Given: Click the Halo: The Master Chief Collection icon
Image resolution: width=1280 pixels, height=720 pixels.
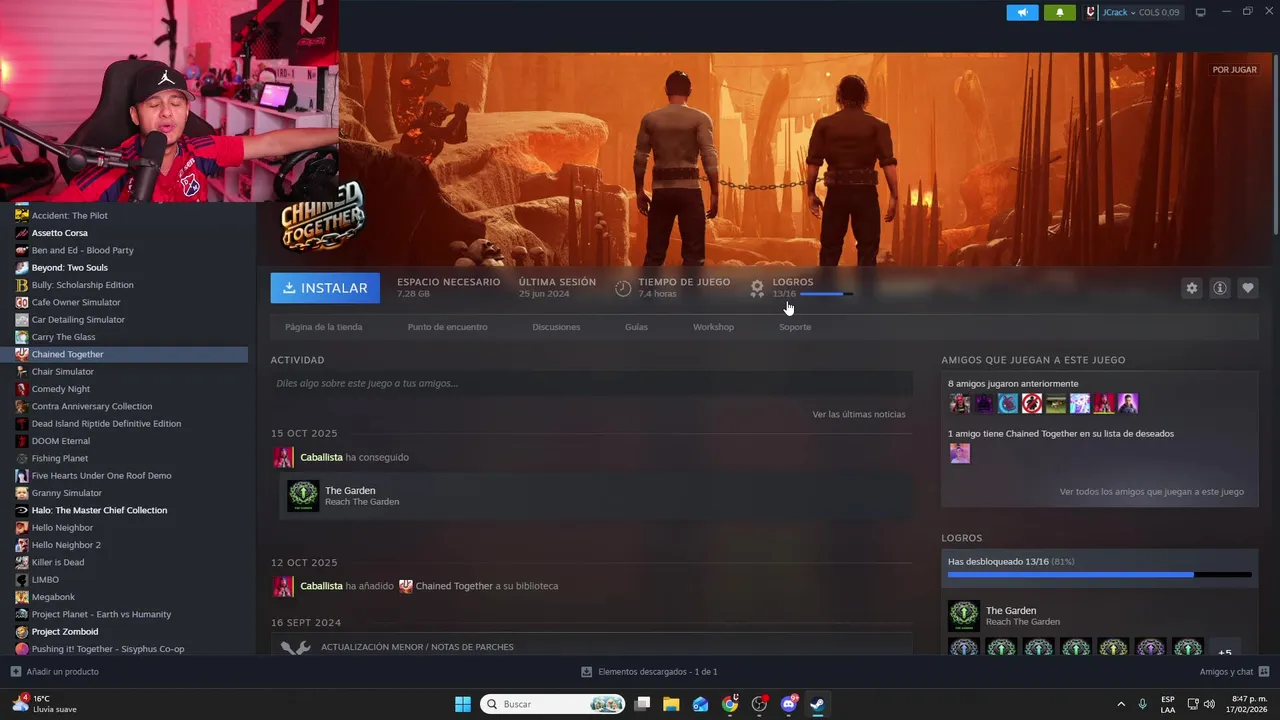Looking at the screenshot, I should point(22,510).
